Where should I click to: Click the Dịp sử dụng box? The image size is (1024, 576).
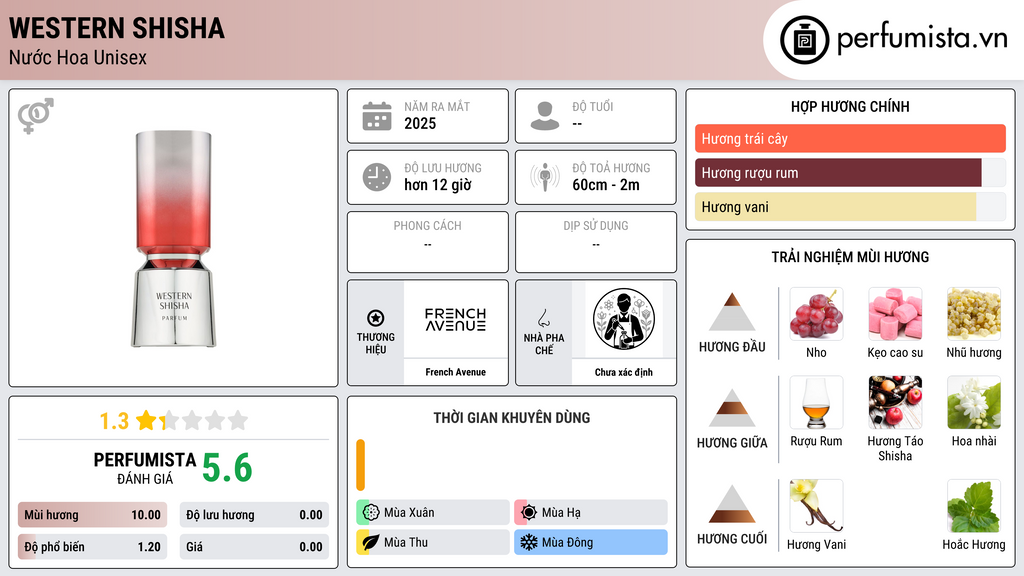click(596, 242)
